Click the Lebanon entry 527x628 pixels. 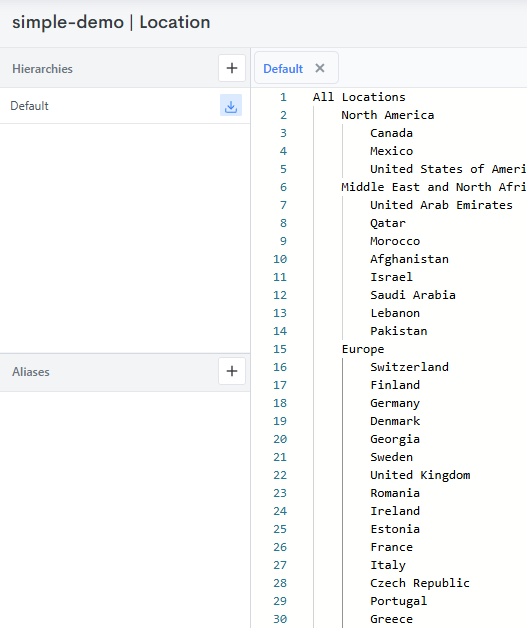395,313
